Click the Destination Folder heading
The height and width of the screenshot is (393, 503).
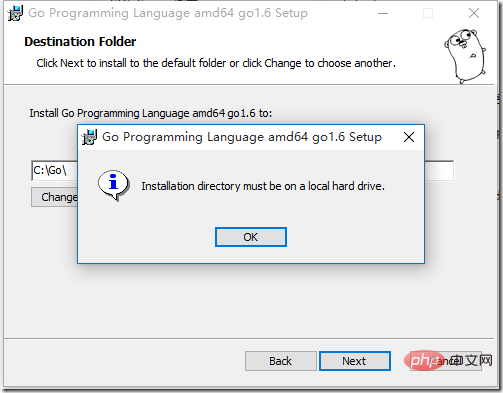(x=80, y=42)
